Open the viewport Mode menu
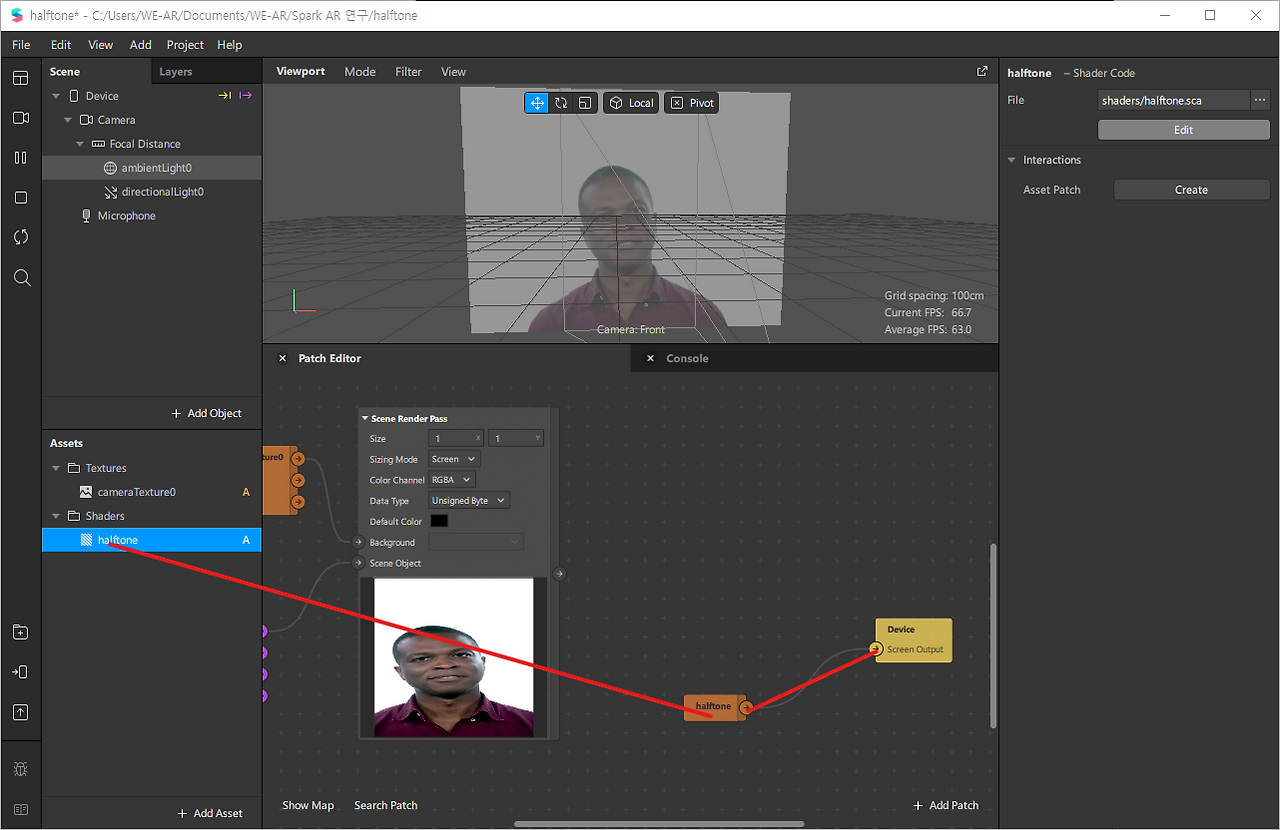This screenshot has height=830, width=1280. coord(360,72)
